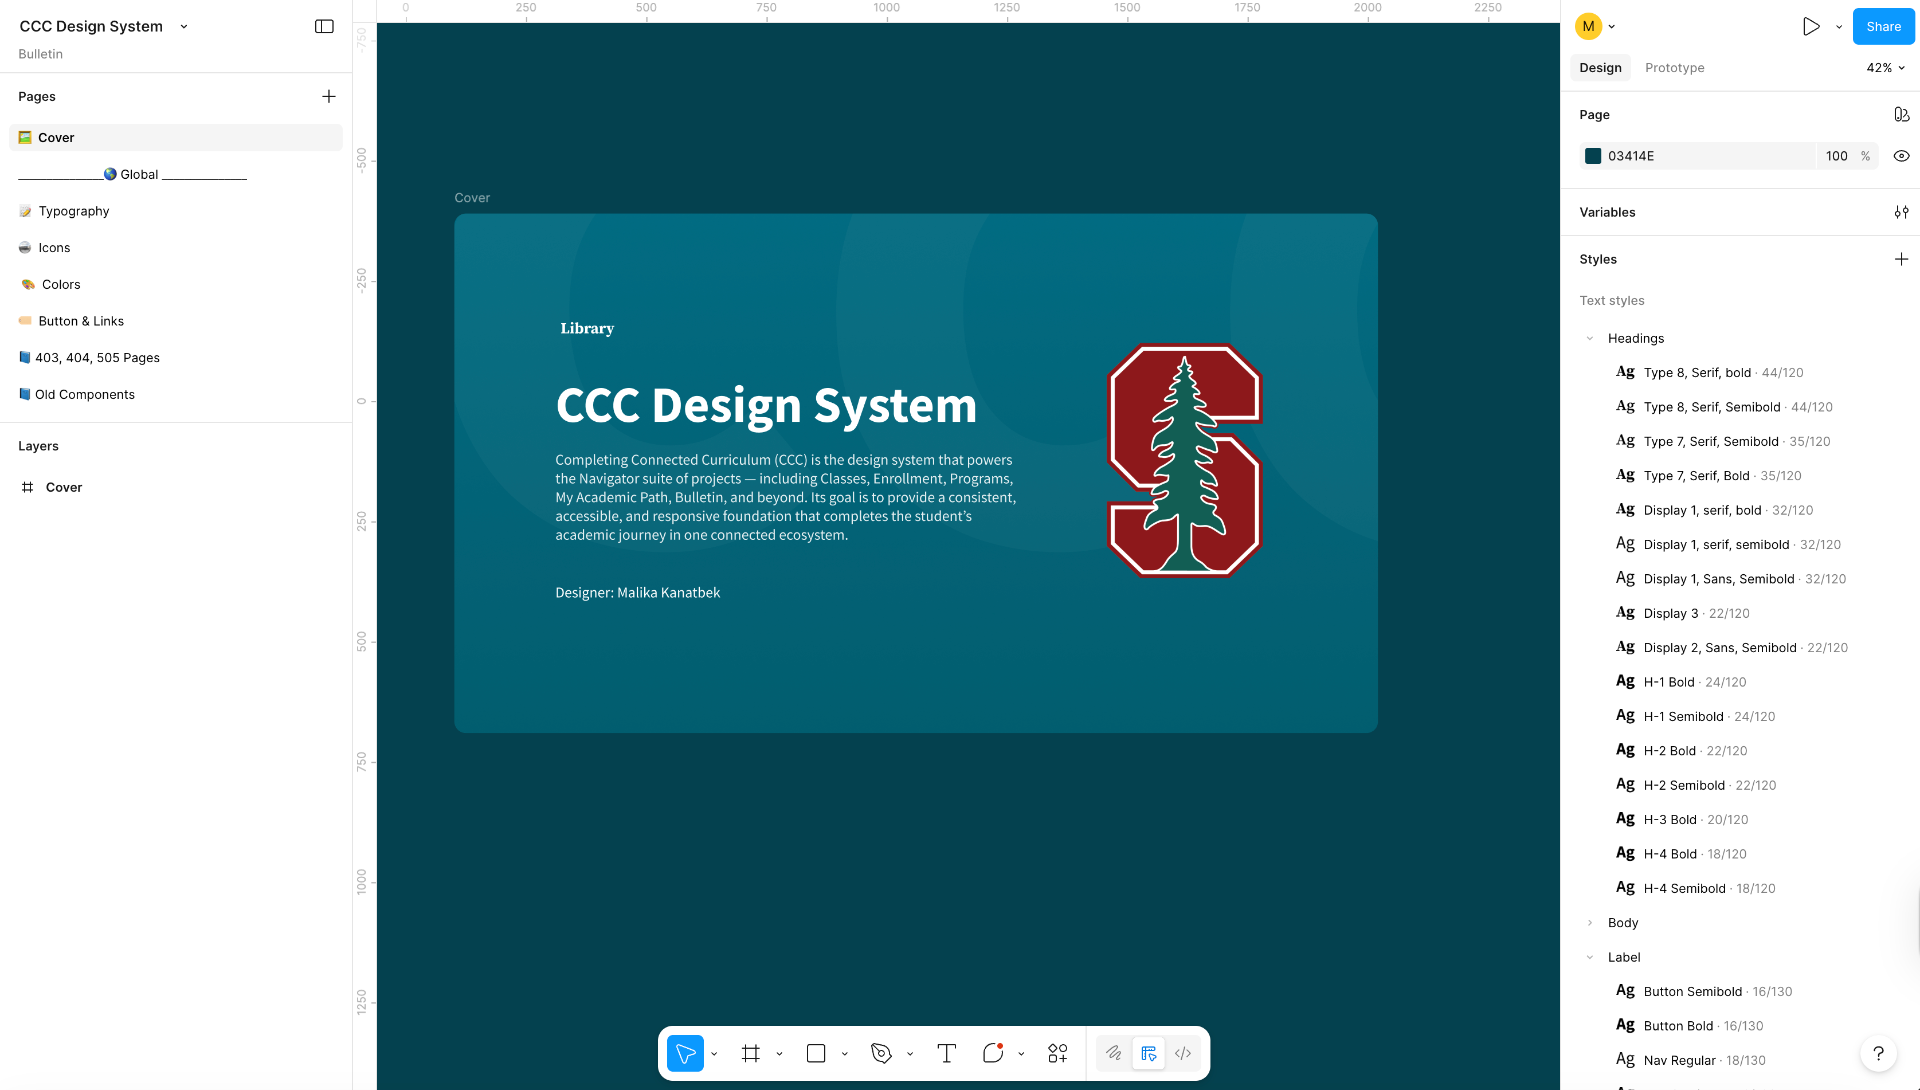Select the Text tool
Viewport: 1920px width, 1090px height.
point(946,1053)
